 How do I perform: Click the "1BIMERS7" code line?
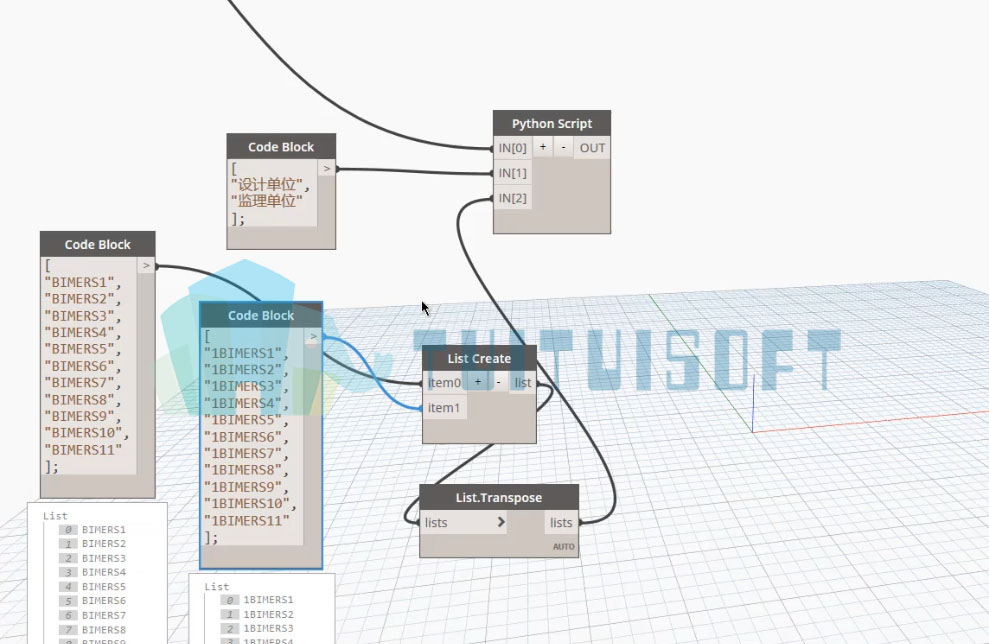(246, 454)
